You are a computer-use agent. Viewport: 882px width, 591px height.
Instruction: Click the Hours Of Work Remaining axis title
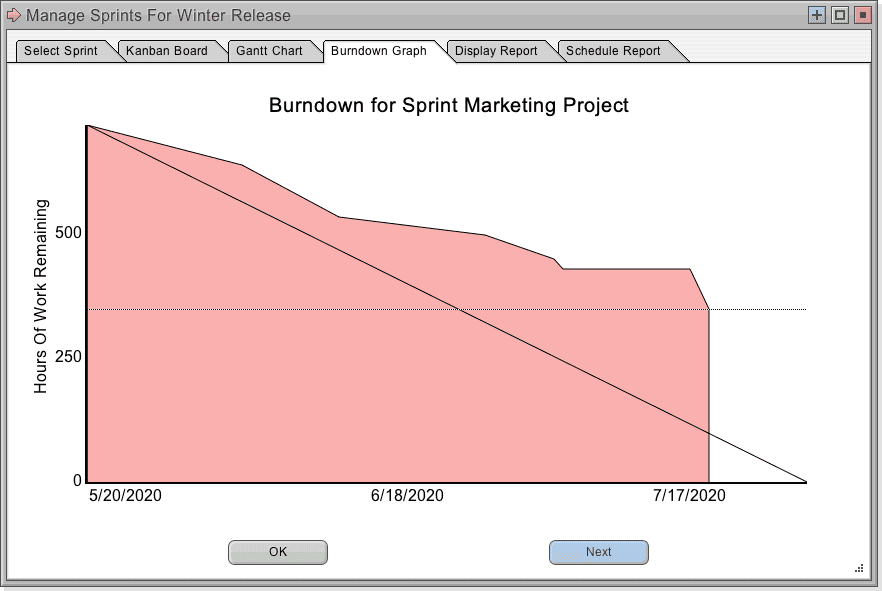pyautogui.click(x=40, y=296)
